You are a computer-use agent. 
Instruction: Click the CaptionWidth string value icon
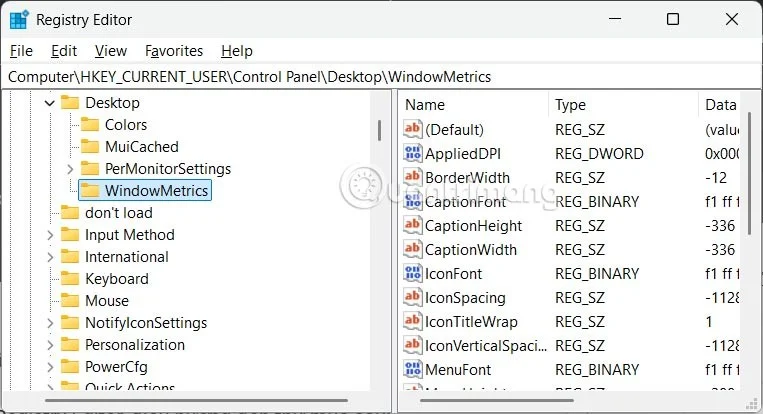(x=413, y=249)
